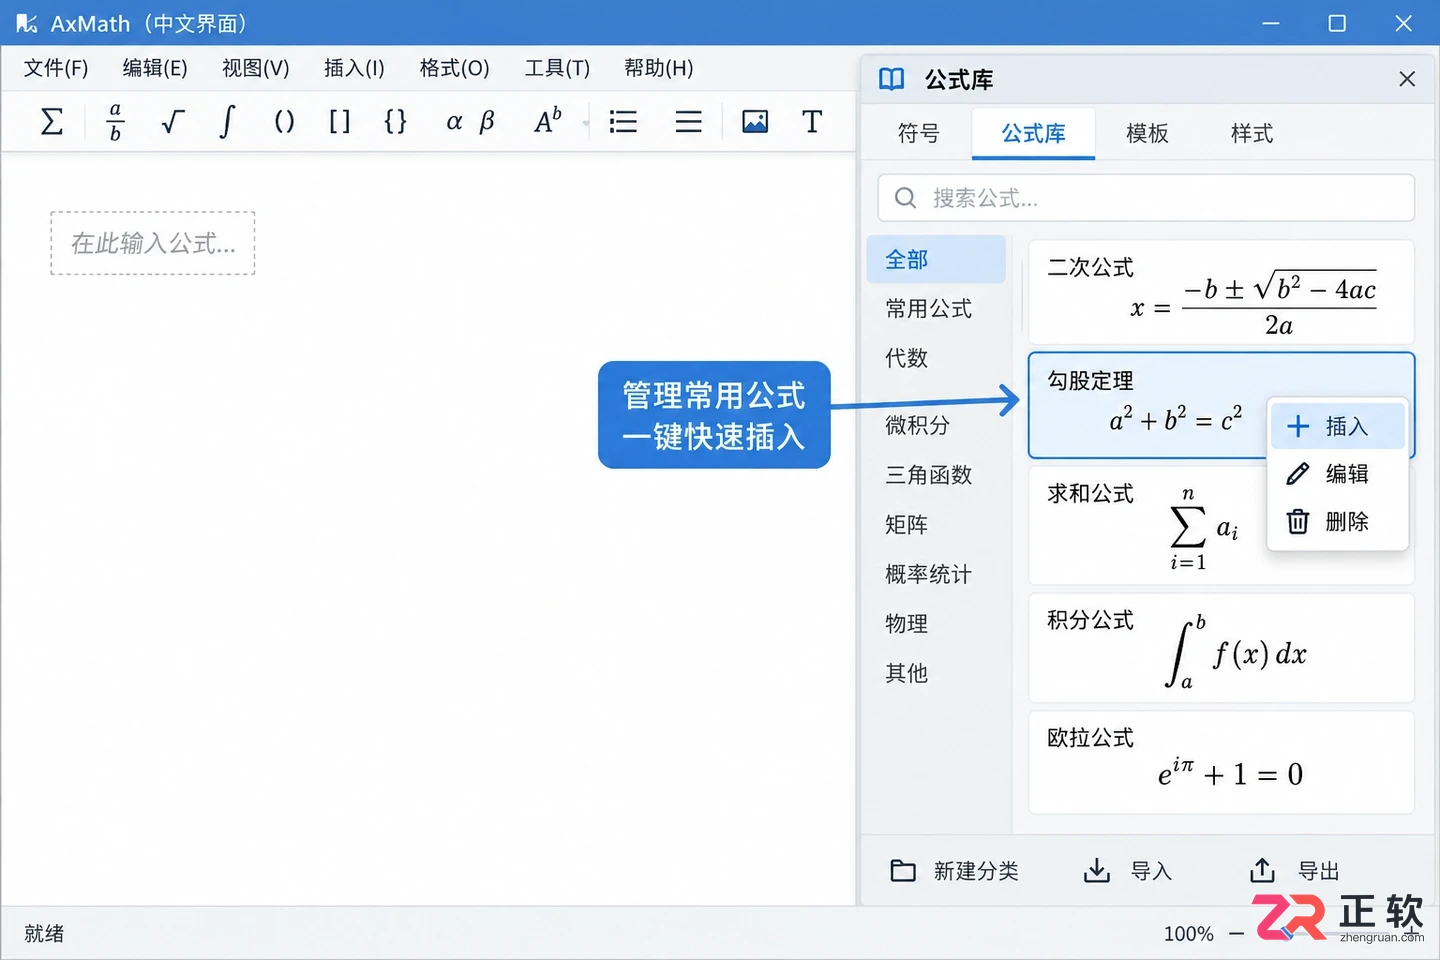This screenshot has height=960, width=1440.
Task: Click the search magnifier icon
Action: coord(905,198)
